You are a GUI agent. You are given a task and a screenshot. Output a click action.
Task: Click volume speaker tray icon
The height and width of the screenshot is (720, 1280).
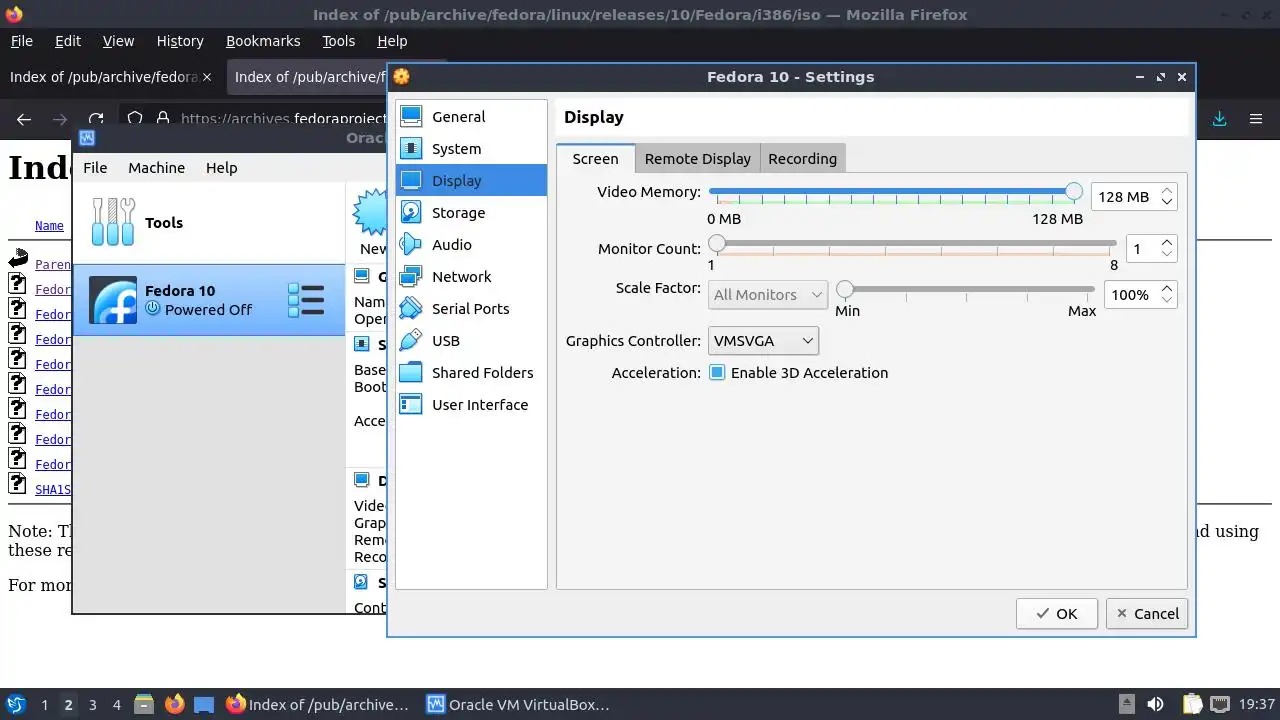1155,704
